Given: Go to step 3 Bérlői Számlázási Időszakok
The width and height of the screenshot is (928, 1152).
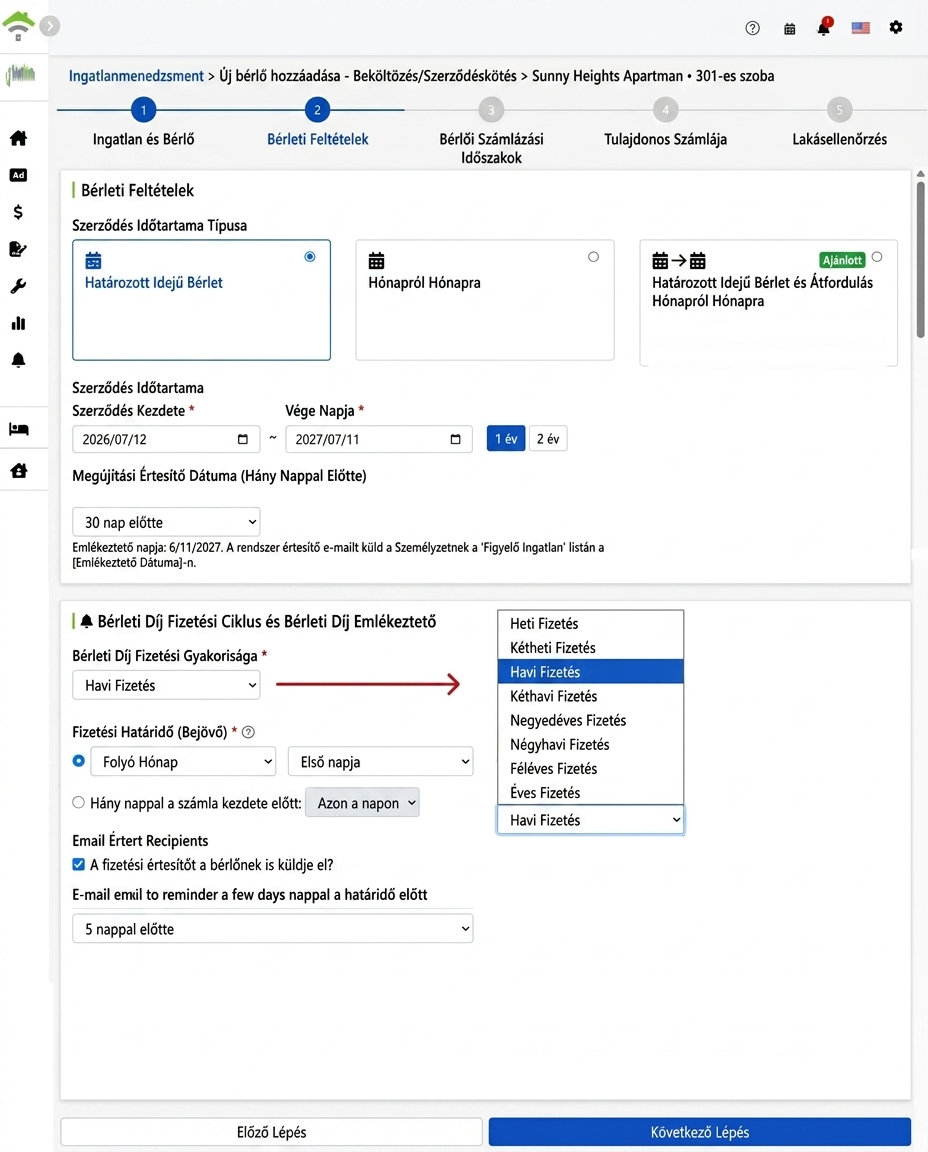Looking at the screenshot, I should pos(492,110).
